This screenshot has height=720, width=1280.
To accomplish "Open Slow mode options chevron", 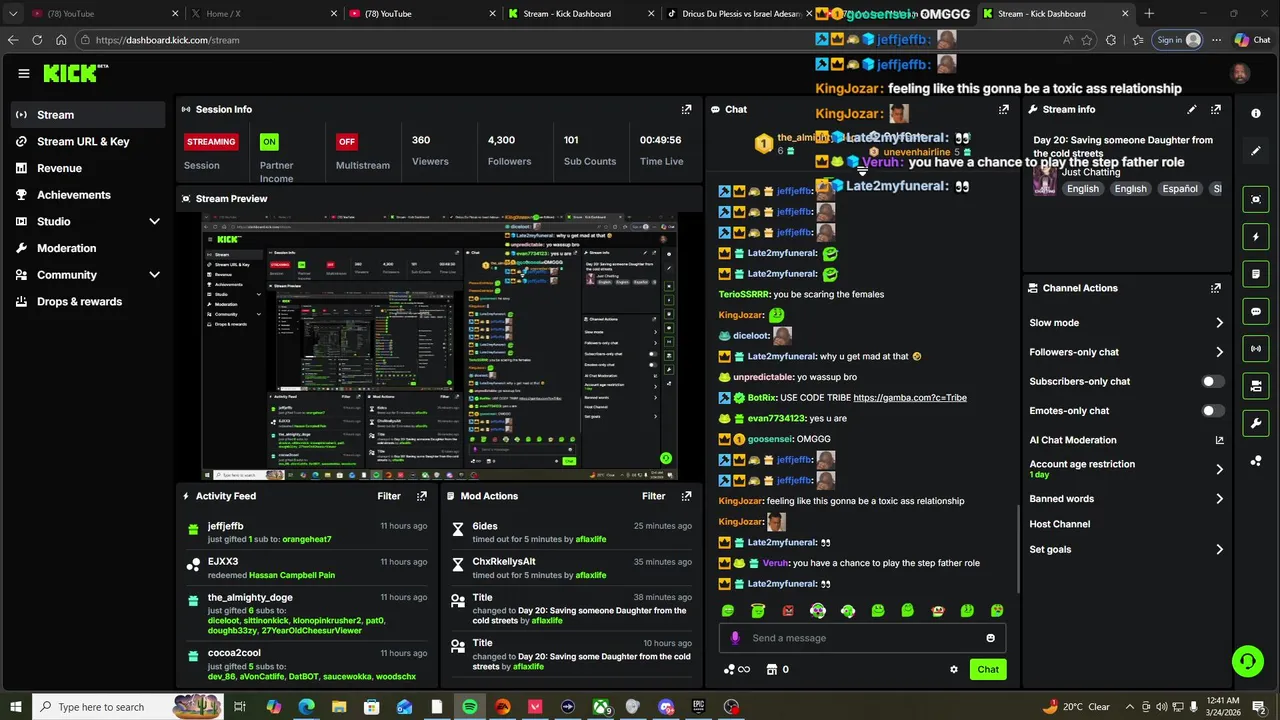I will (x=1219, y=323).
